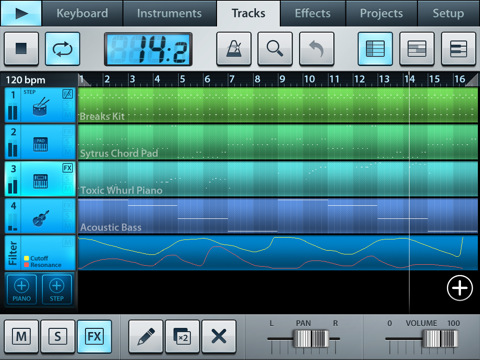
Task: Toggle the loop mode button
Action: (x=62, y=49)
